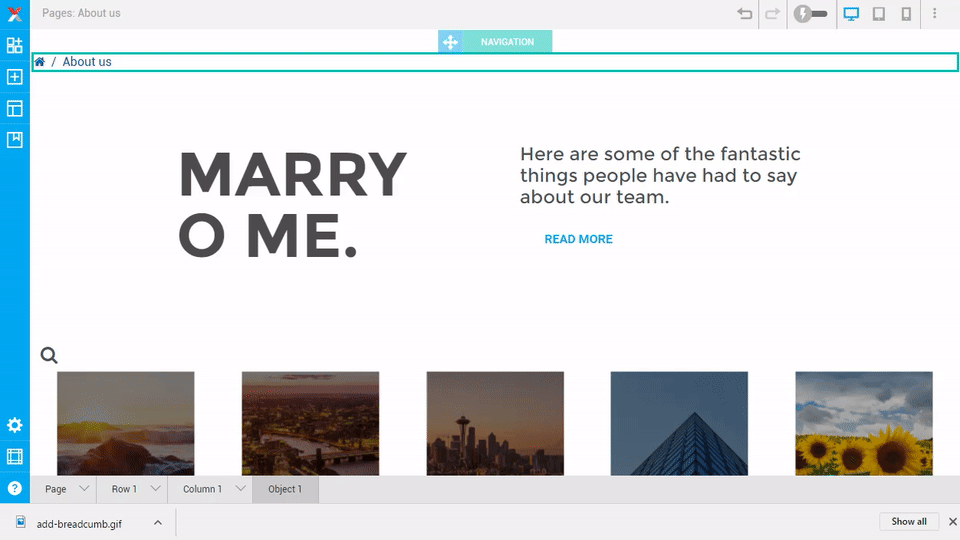Open the help question mark icon
The height and width of the screenshot is (540, 960).
click(x=15, y=489)
